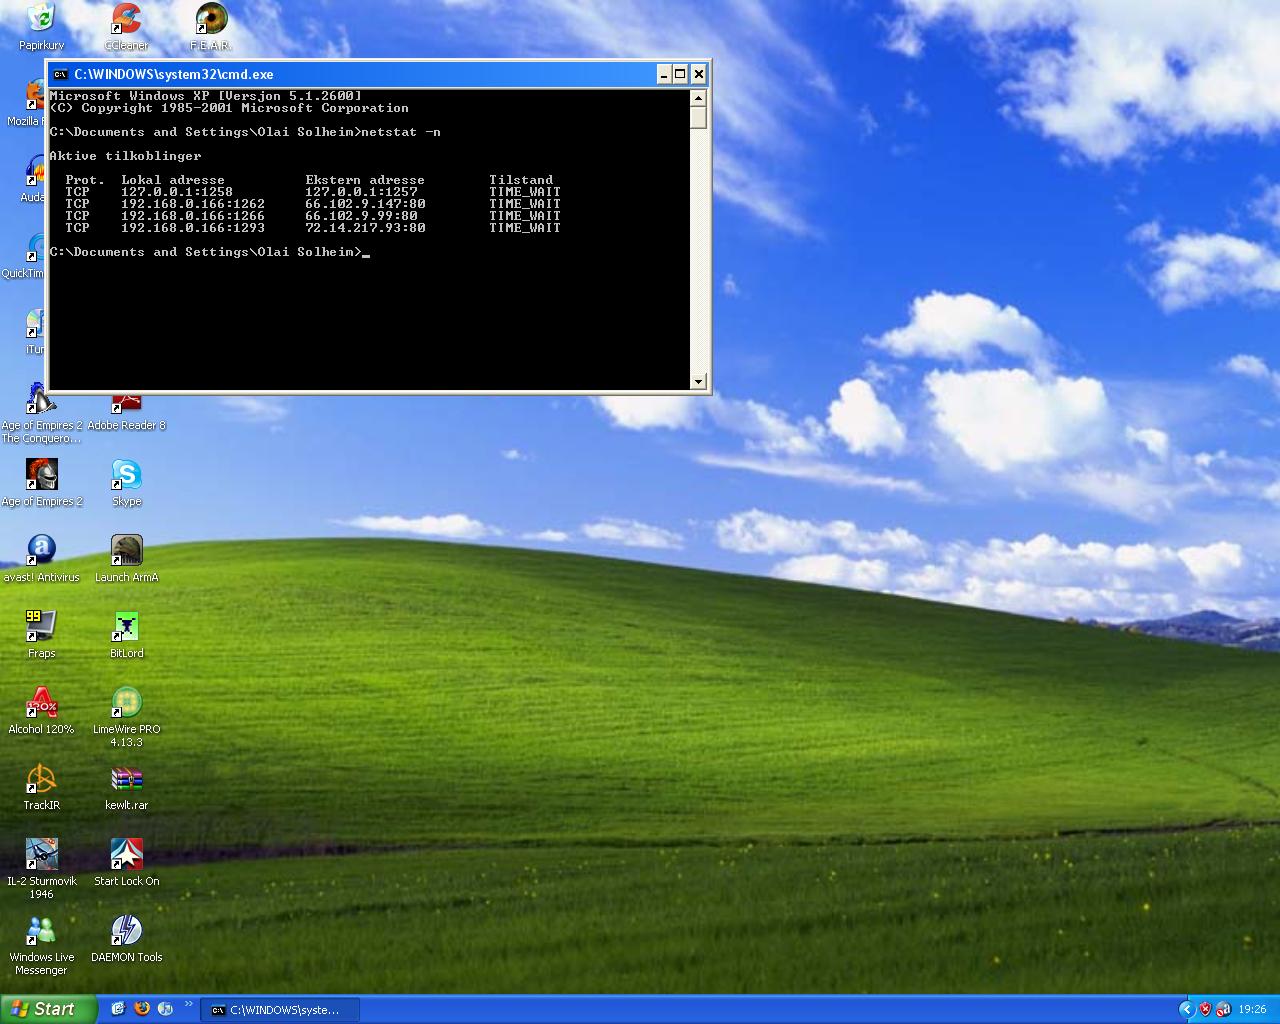Click the 'Aktive tilkoblinger' heading text
Screen dimensions: 1280x1024
coord(125,156)
